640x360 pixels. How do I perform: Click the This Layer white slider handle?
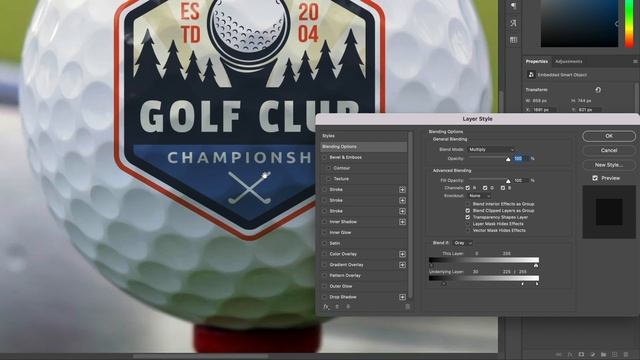pyautogui.click(x=536, y=265)
